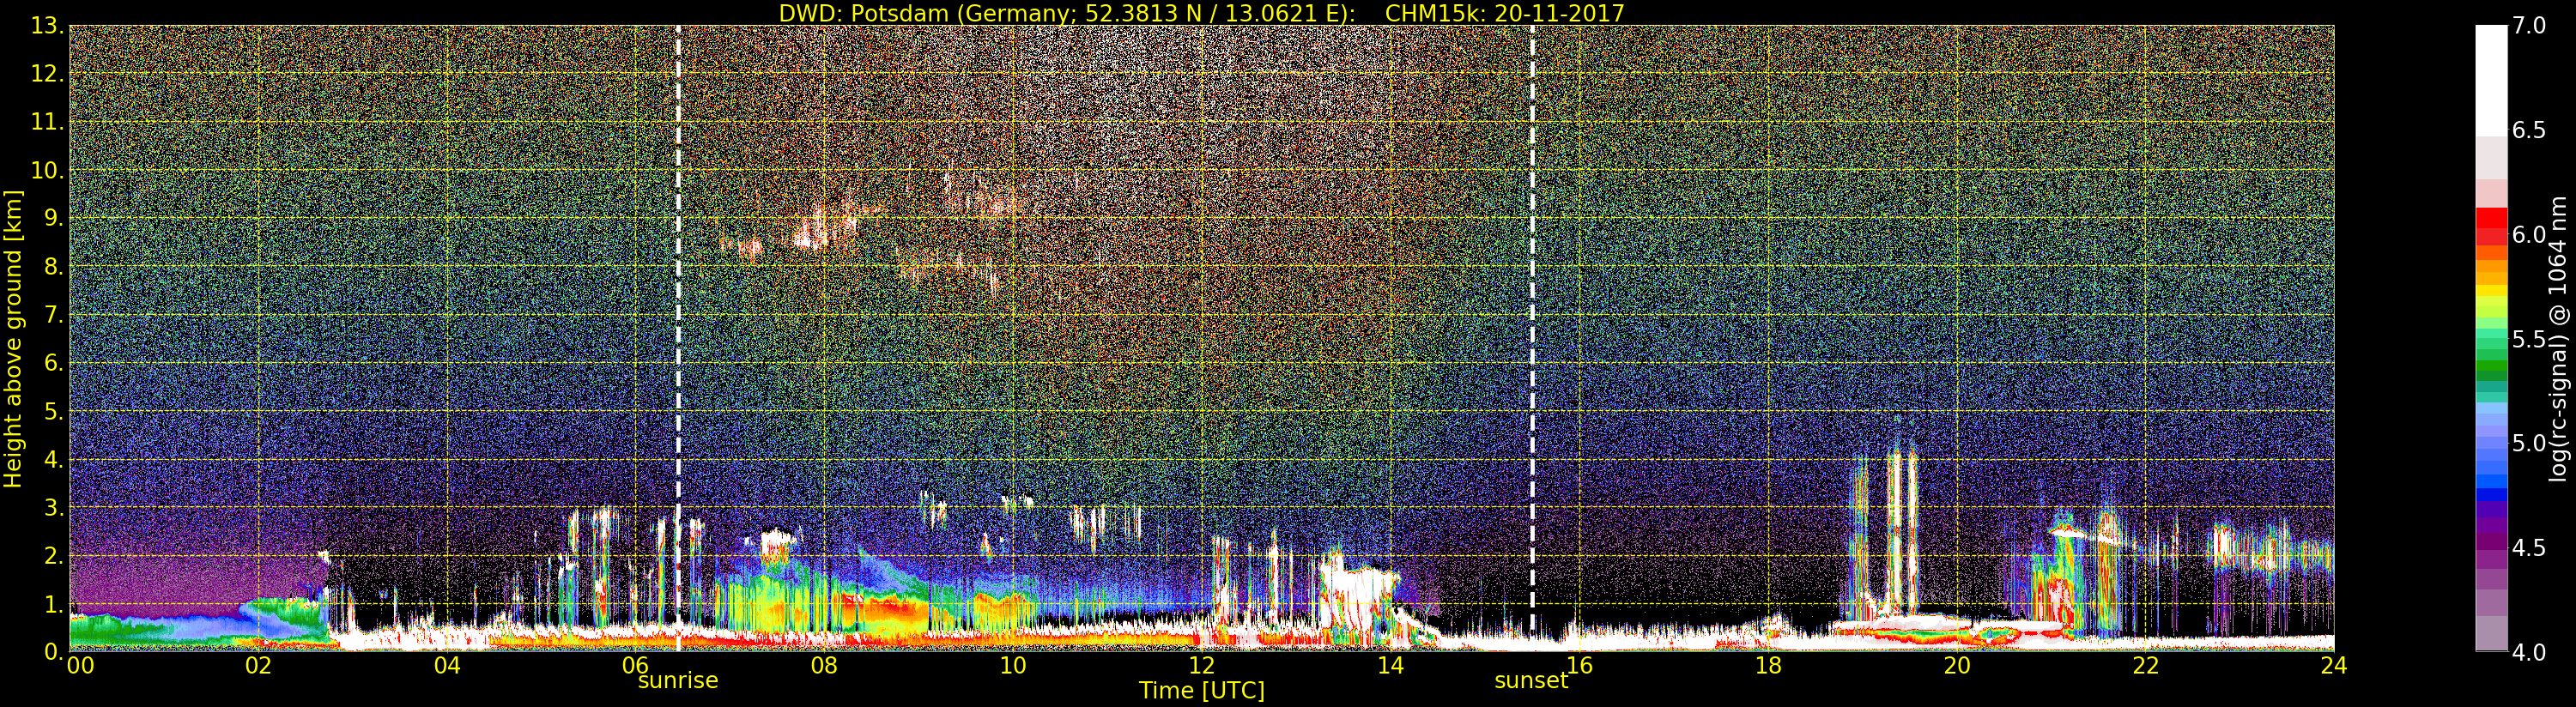2576x707 pixels.
Task: Select the sunset label below axis
Action: [1531, 681]
